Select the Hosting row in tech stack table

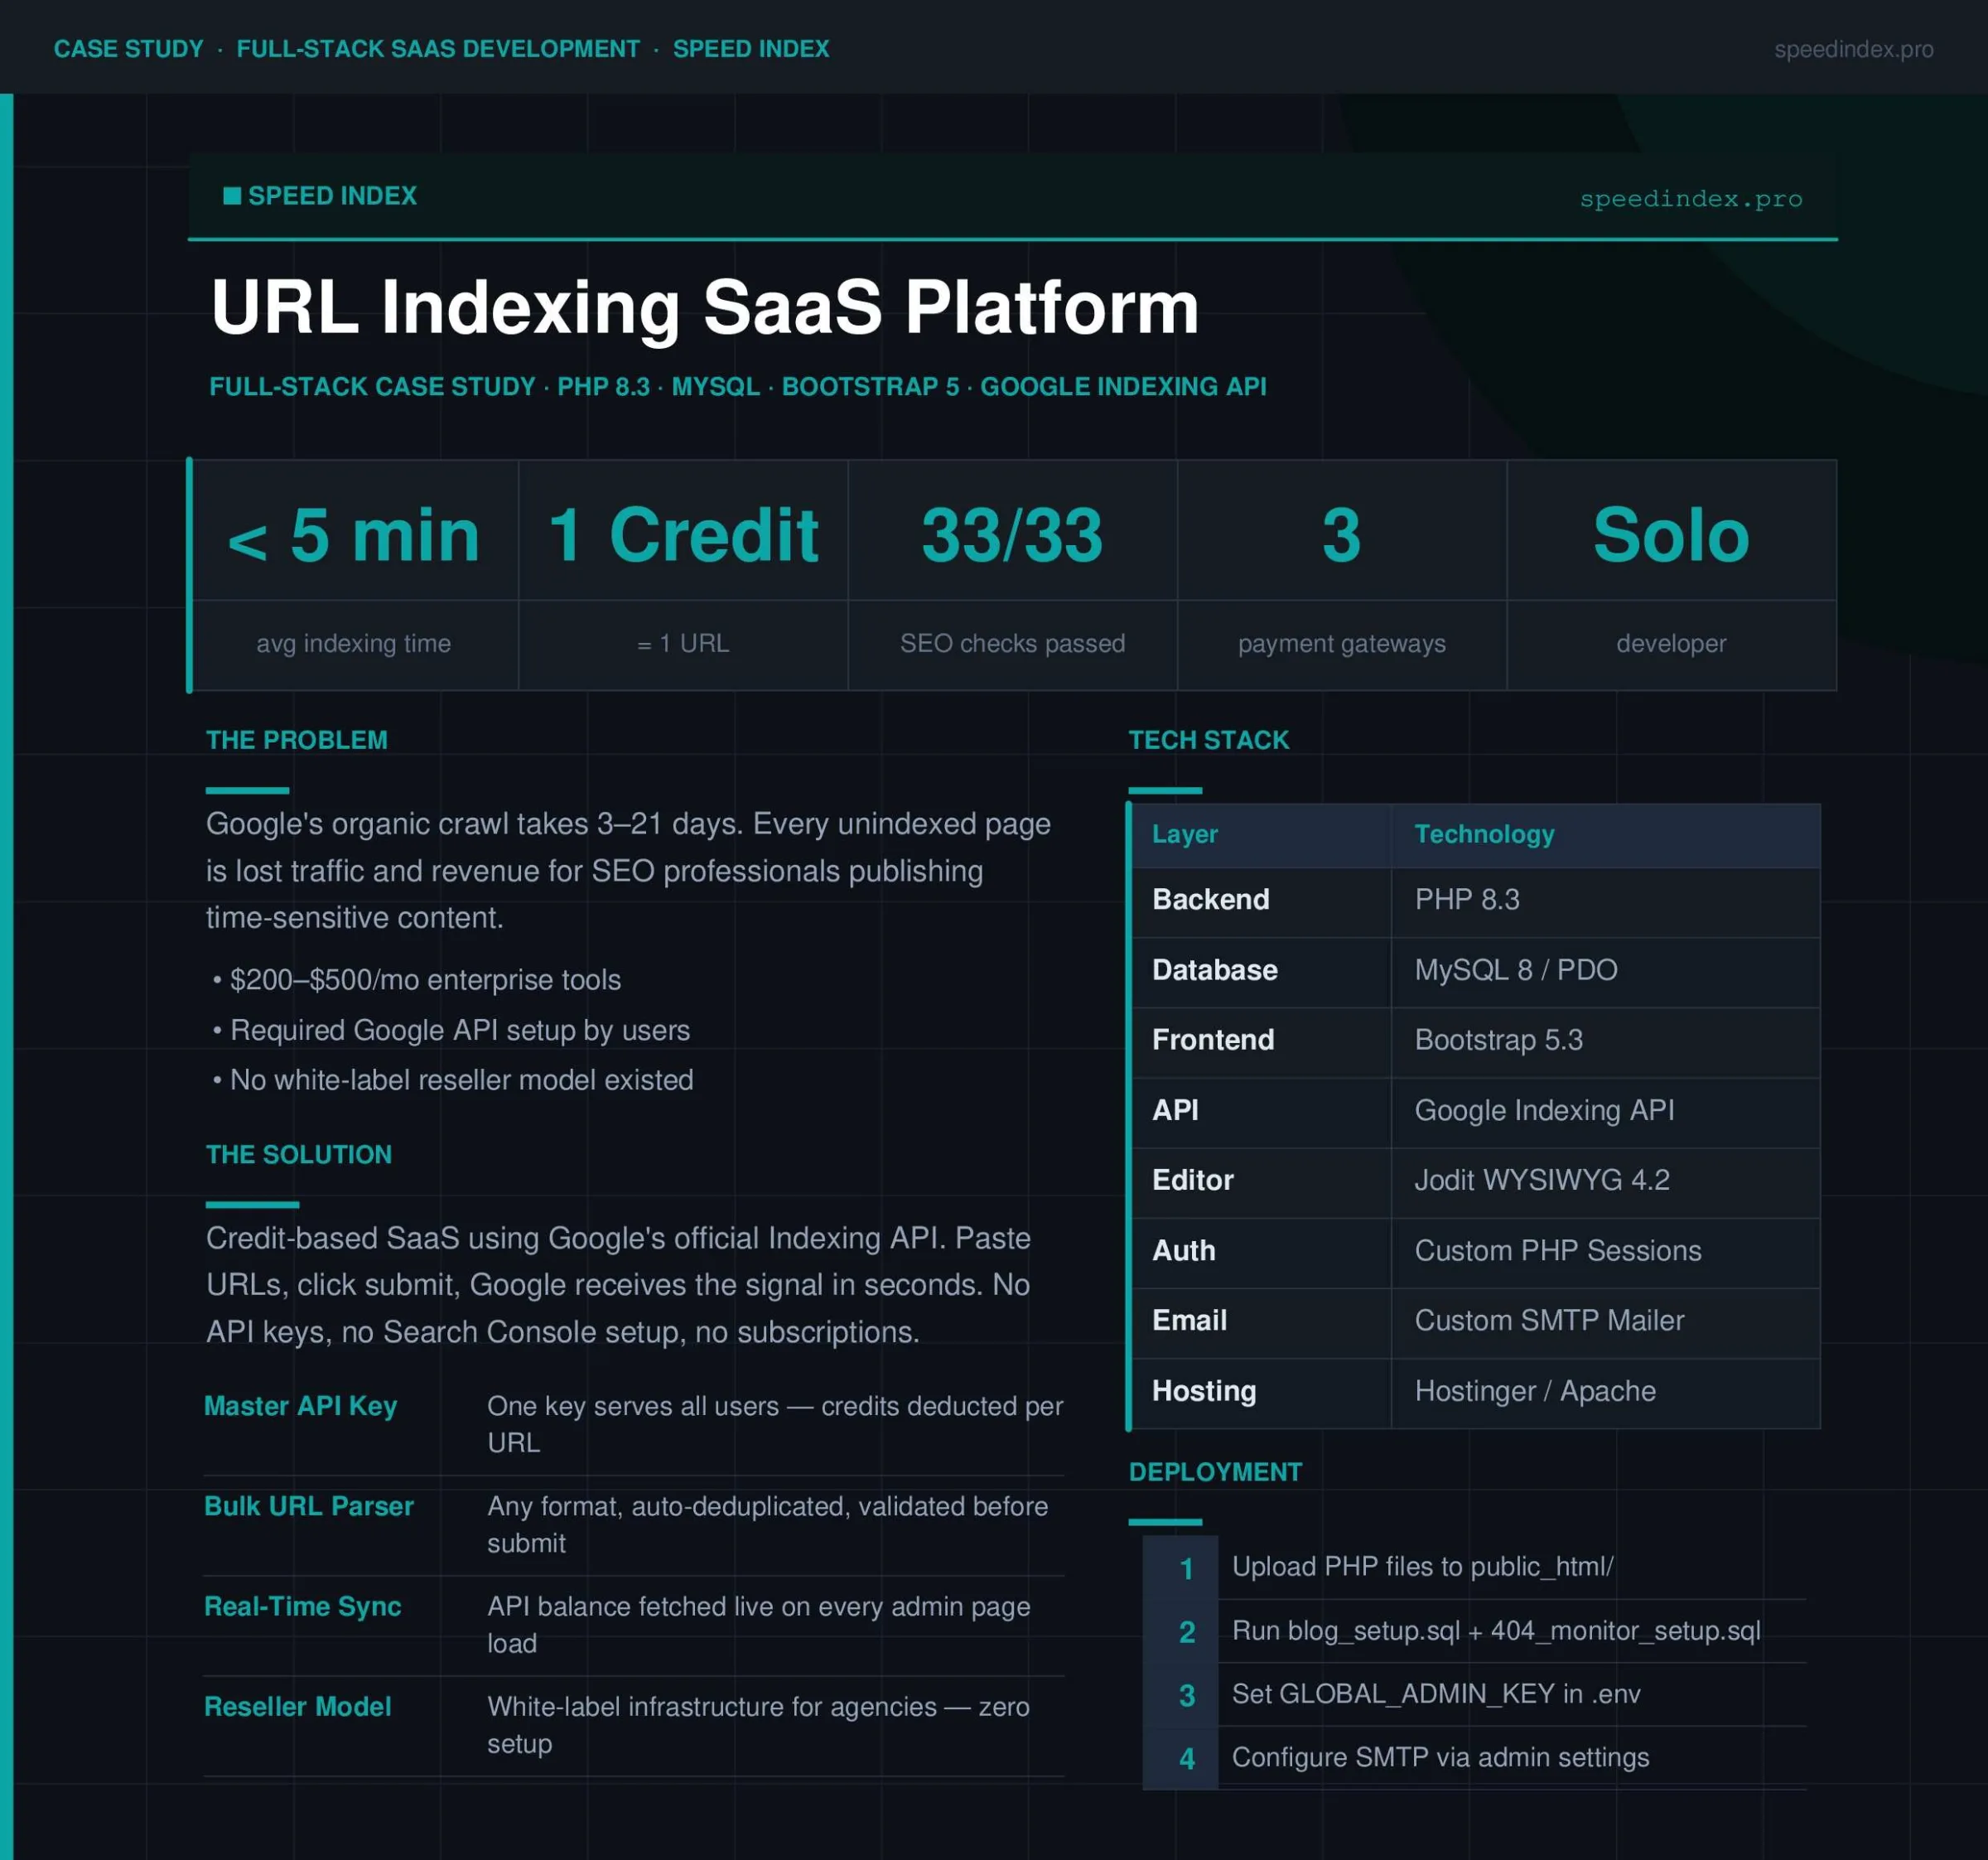point(1204,1391)
